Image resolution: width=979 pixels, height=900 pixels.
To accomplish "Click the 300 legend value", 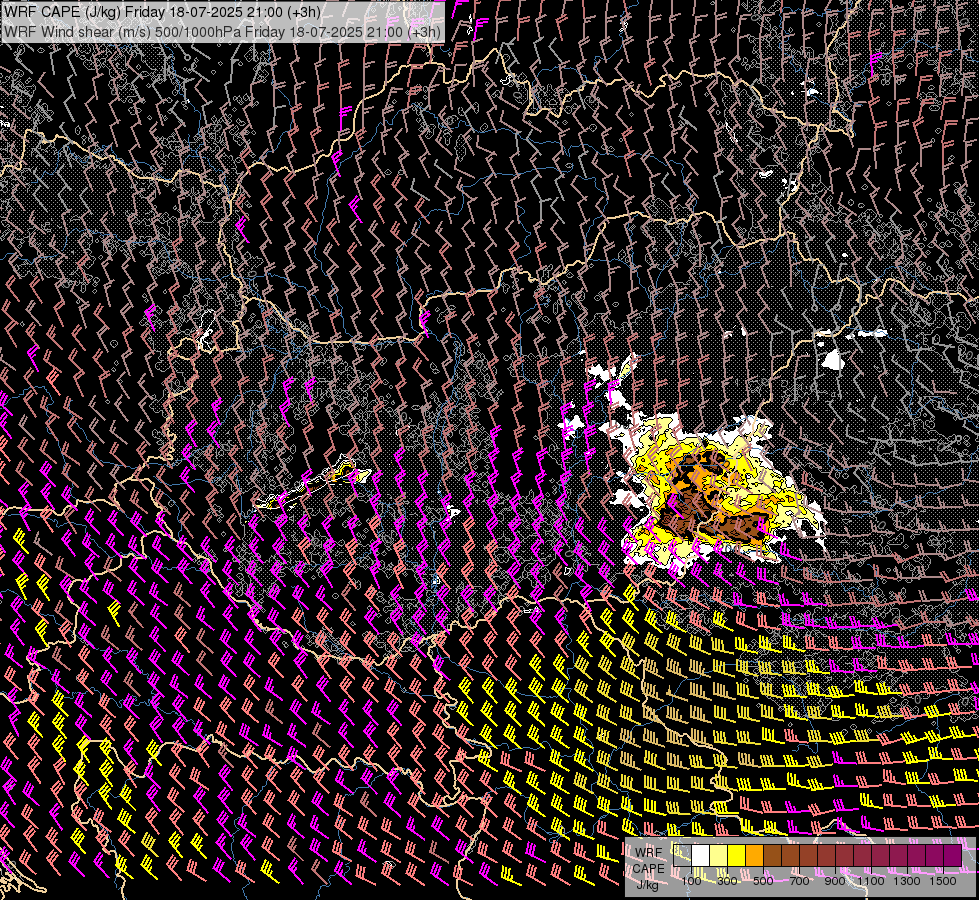I will pyautogui.click(x=727, y=881).
